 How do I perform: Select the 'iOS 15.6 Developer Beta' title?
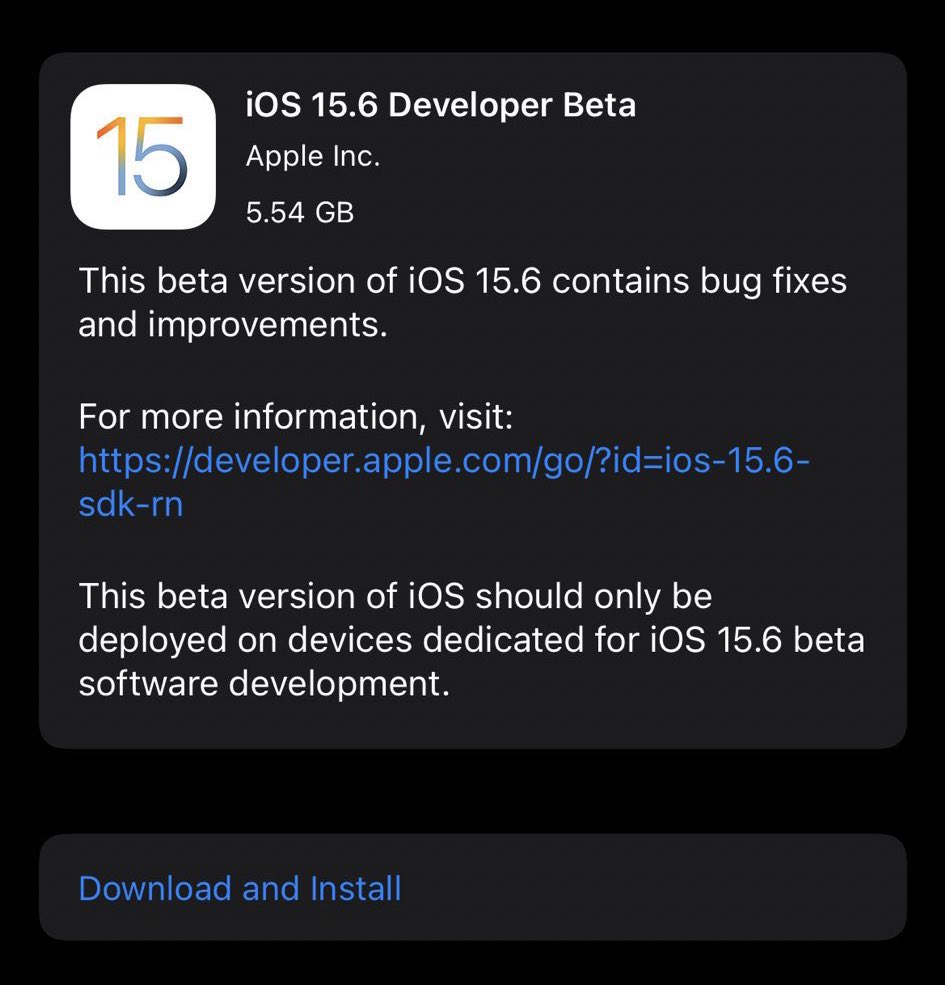click(x=440, y=104)
